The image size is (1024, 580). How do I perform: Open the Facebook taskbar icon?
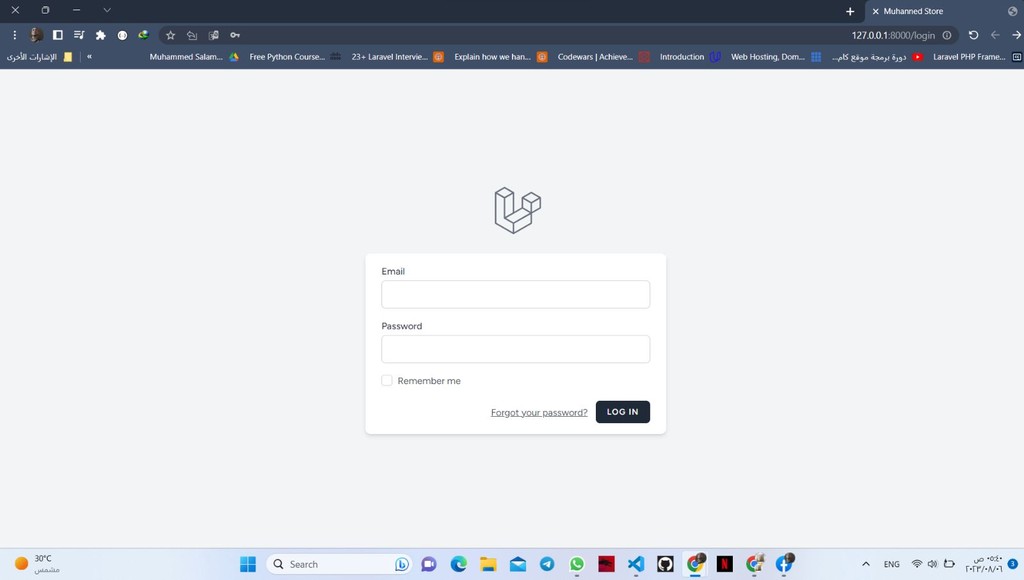pyautogui.click(x=784, y=564)
